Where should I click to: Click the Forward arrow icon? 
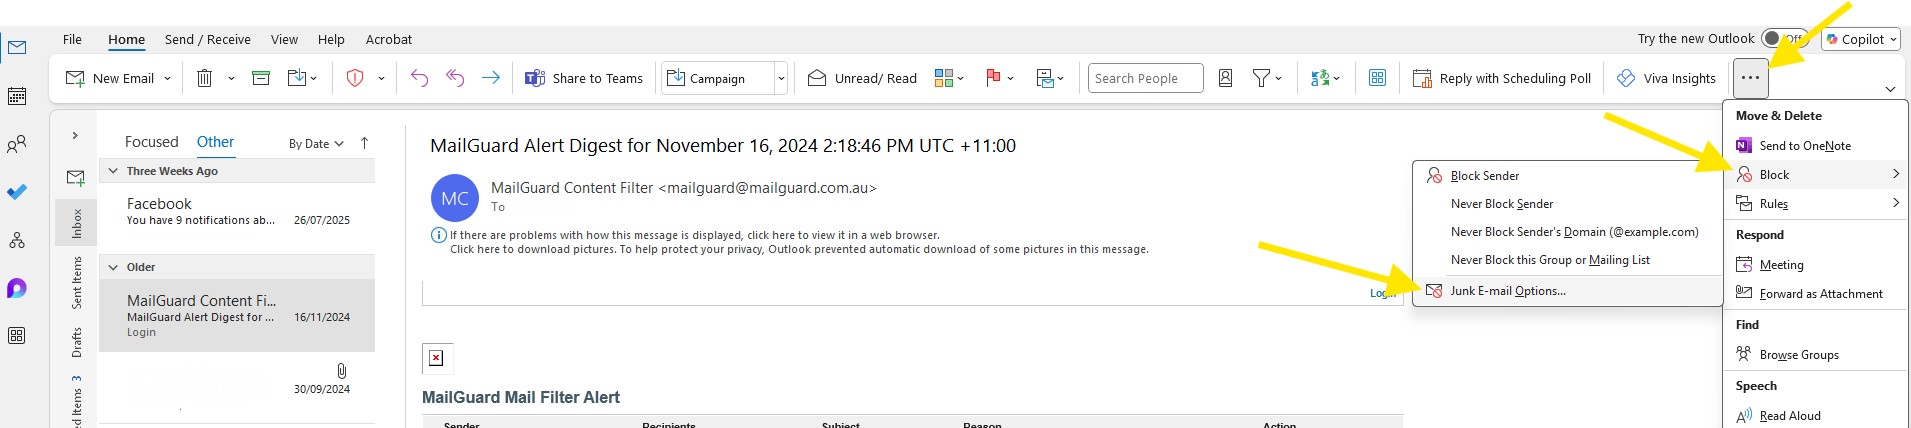491,78
